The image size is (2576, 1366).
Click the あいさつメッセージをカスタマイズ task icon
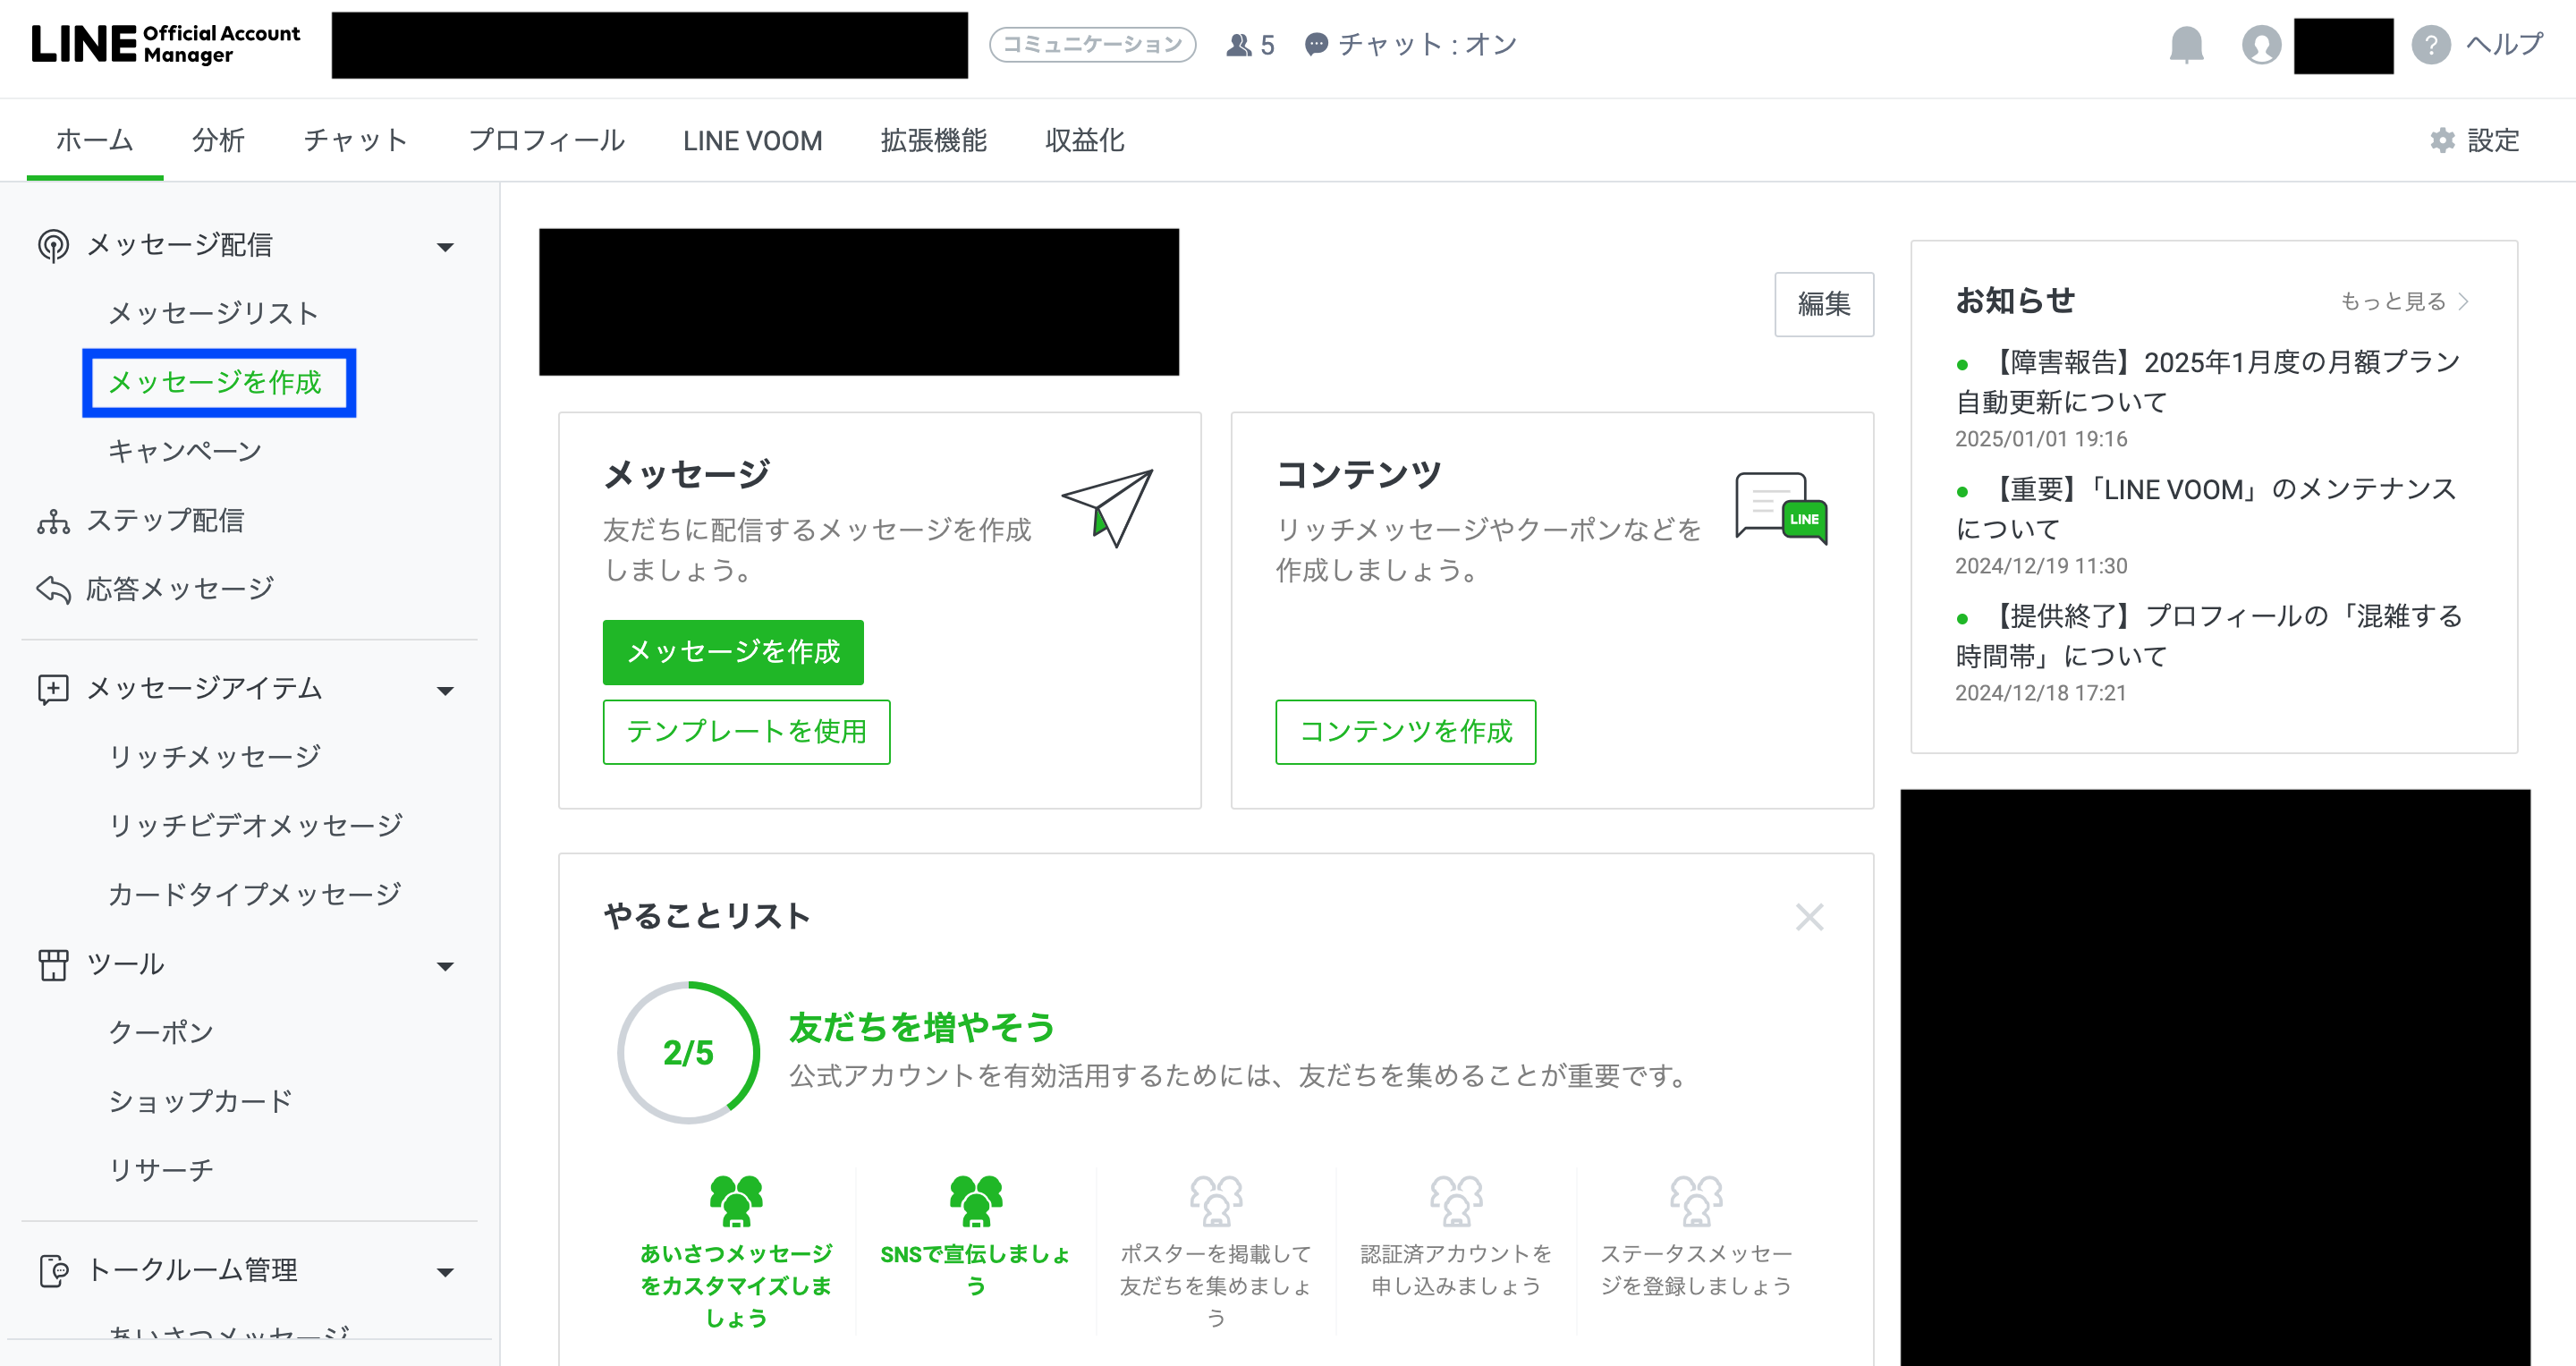[736, 1200]
